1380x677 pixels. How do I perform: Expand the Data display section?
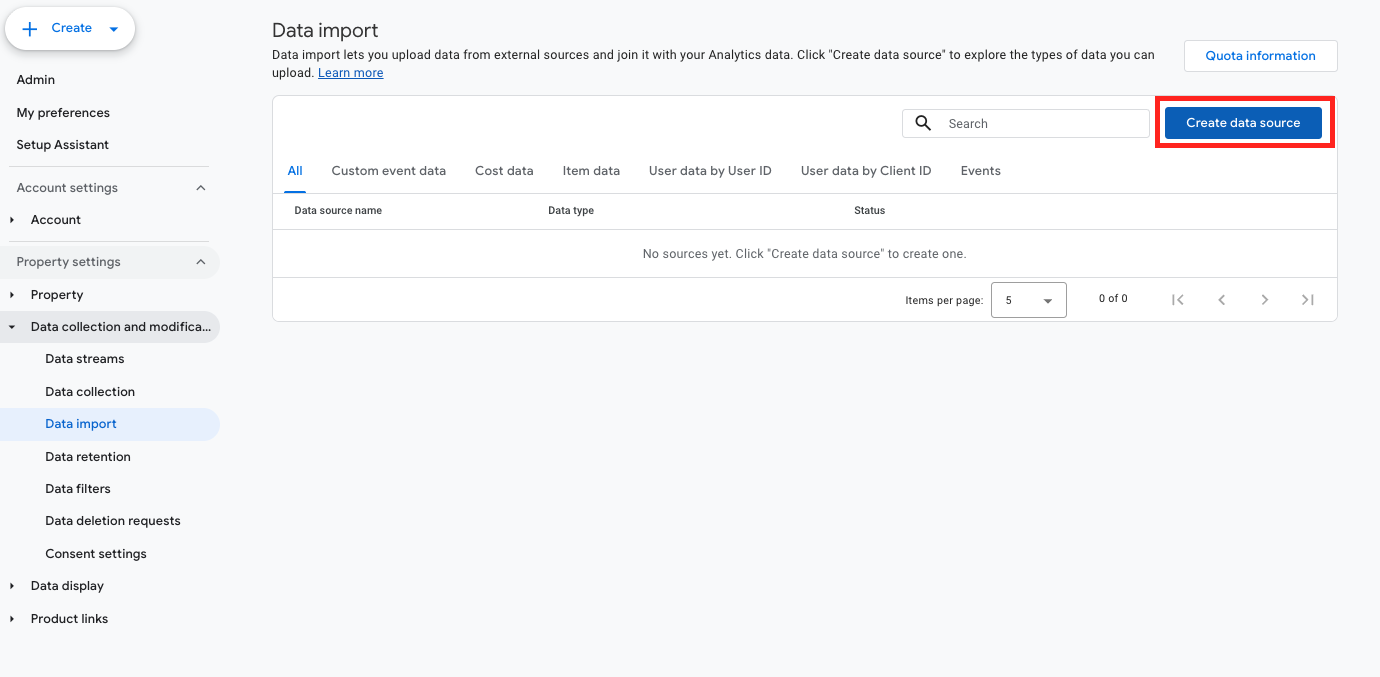(x=12, y=586)
